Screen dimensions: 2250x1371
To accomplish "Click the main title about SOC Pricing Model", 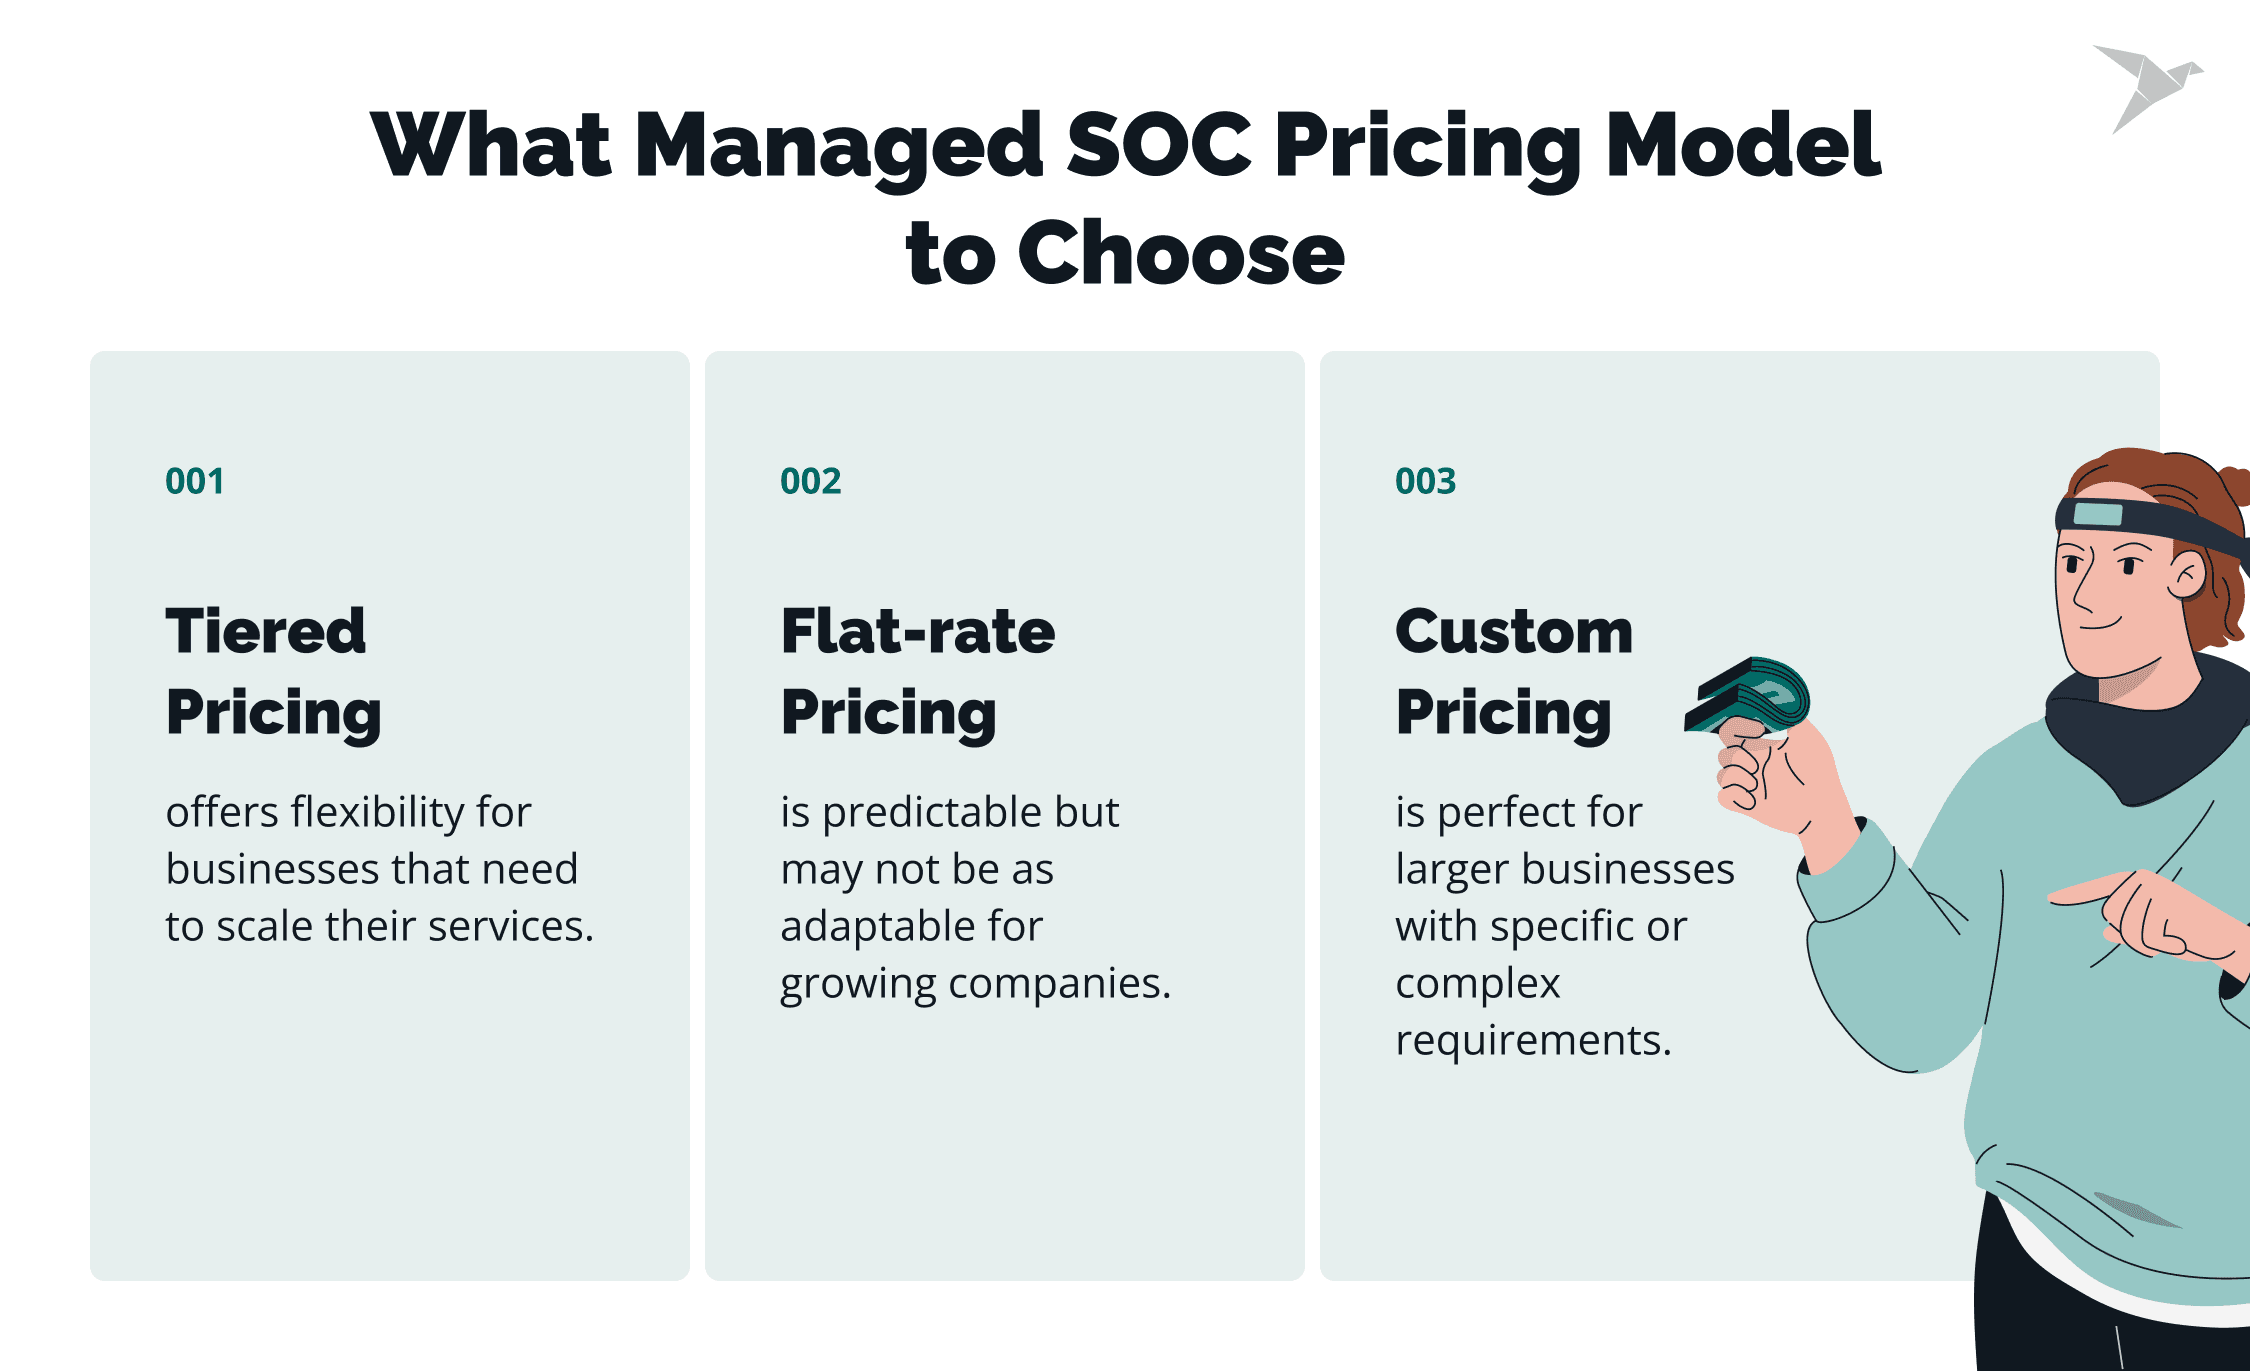I will tap(1125, 145).
